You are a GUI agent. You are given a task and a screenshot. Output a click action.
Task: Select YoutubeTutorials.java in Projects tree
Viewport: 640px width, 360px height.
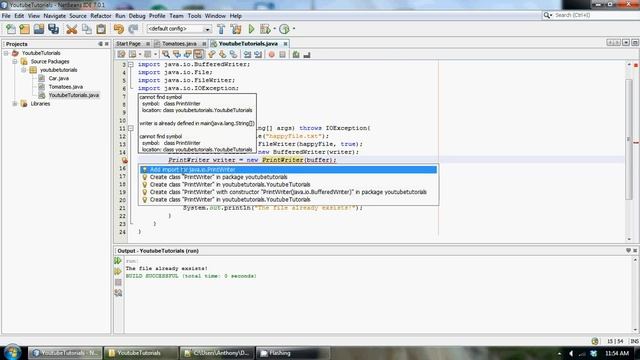[x=73, y=95]
